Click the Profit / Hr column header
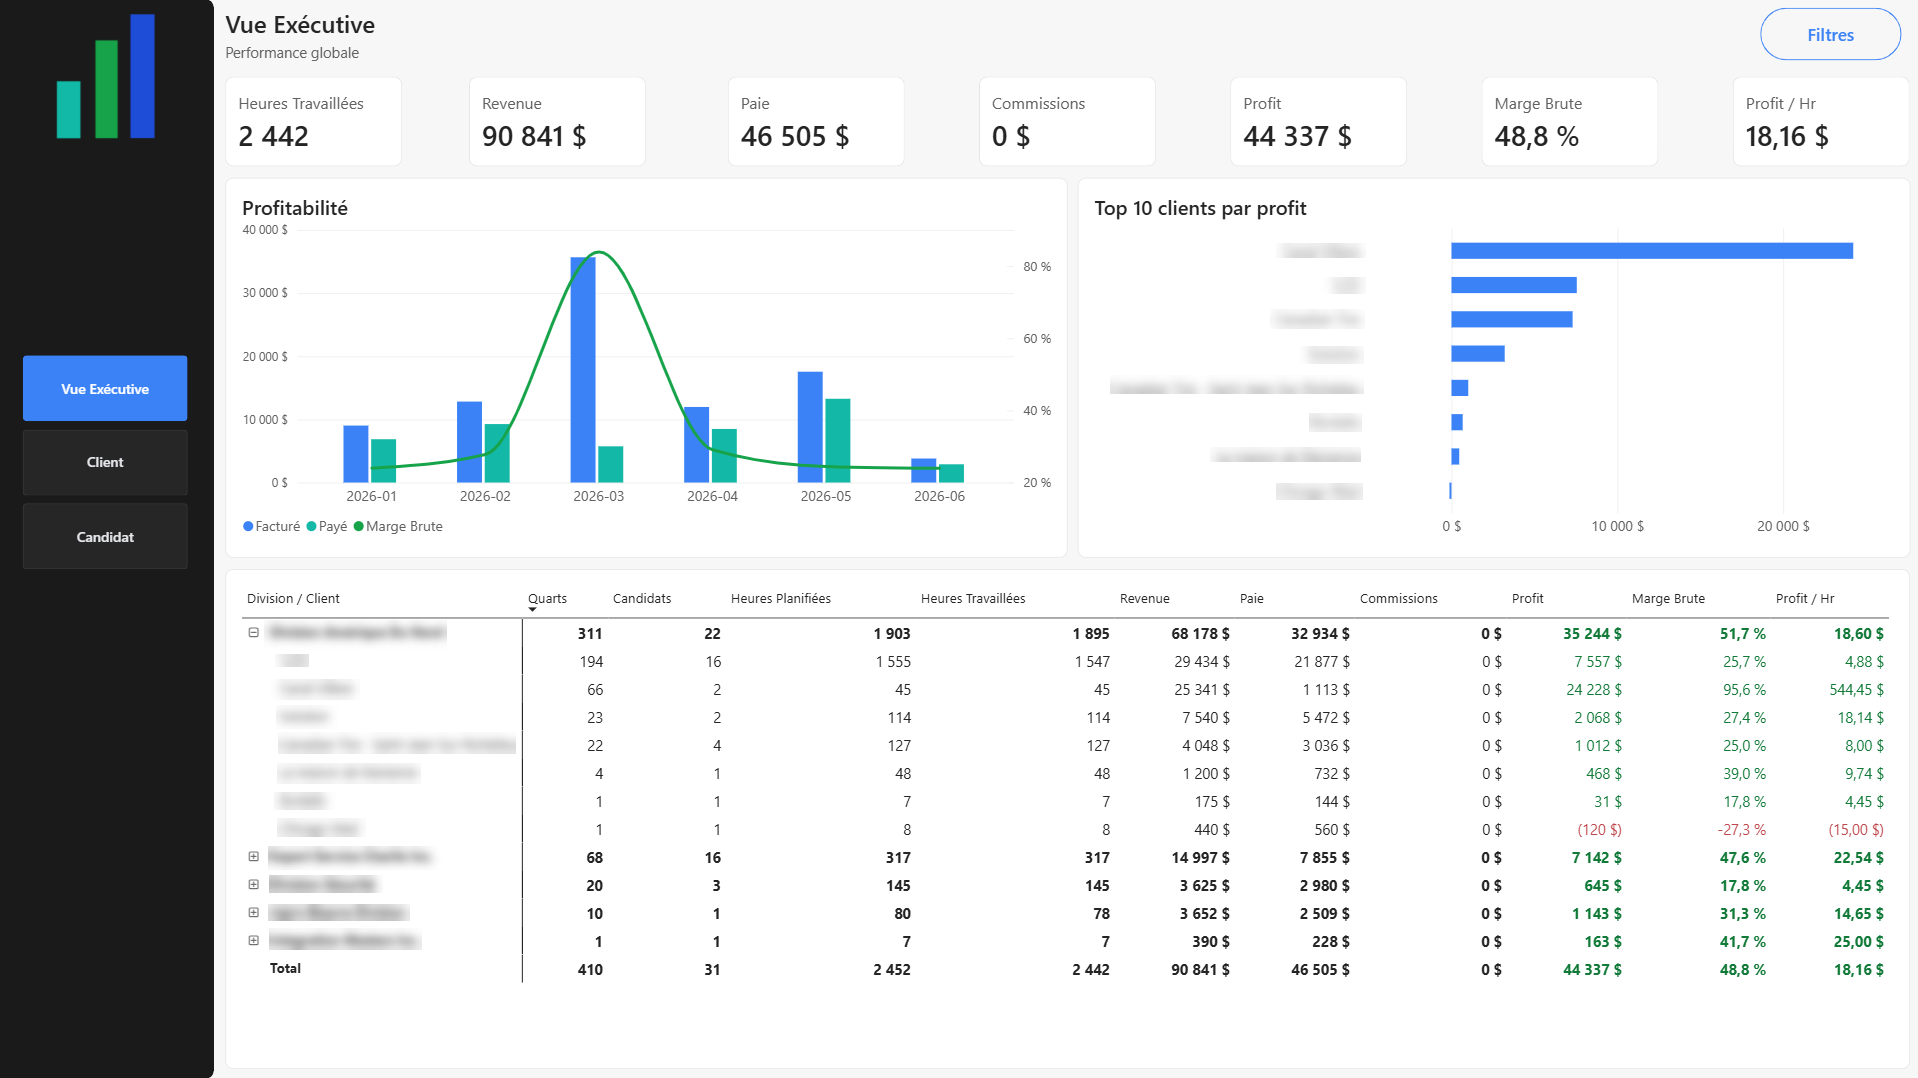The width and height of the screenshot is (1918, 1078). pyautogui.click(x=1805, y=599)
